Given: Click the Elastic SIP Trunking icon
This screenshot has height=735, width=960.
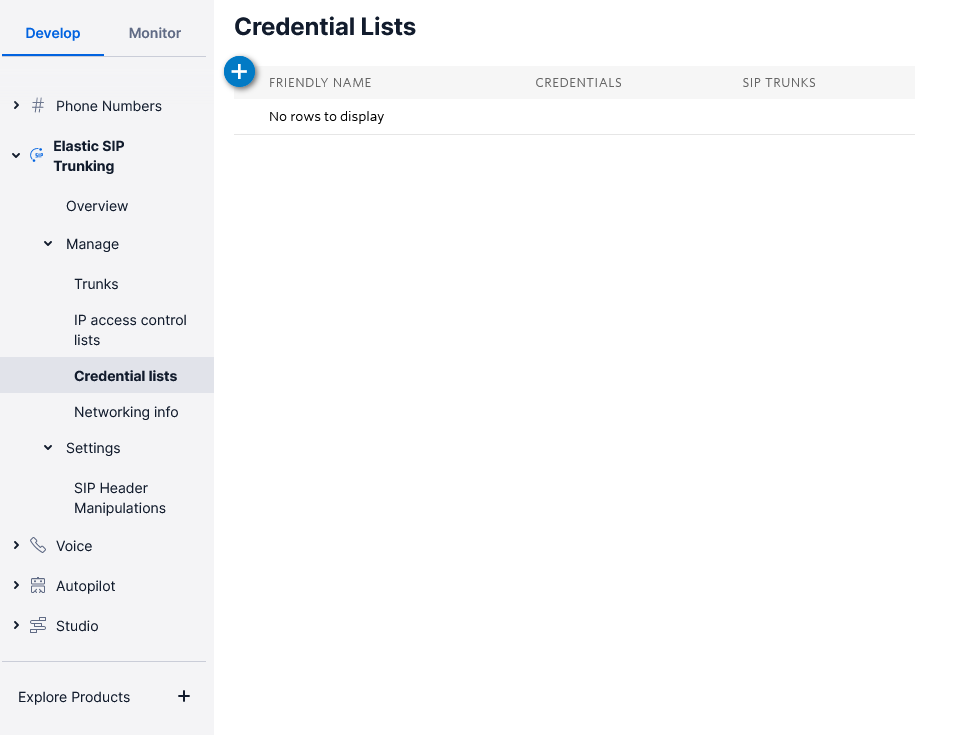Looking at the screenshot, I should coord(37,155).
